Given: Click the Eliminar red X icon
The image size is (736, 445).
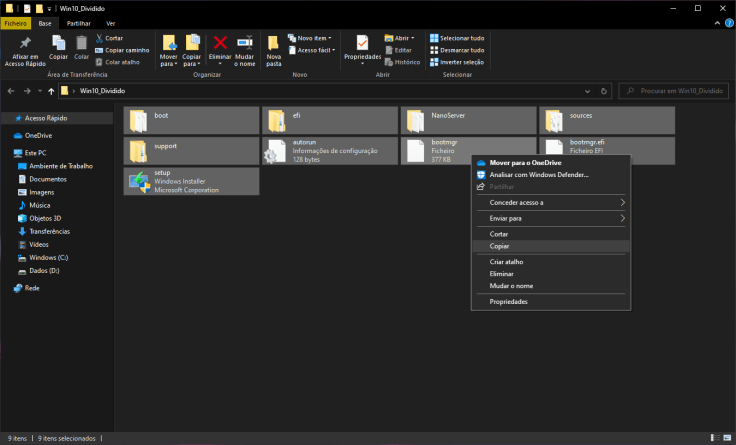Looking at the screenshot, I should 220,42.
